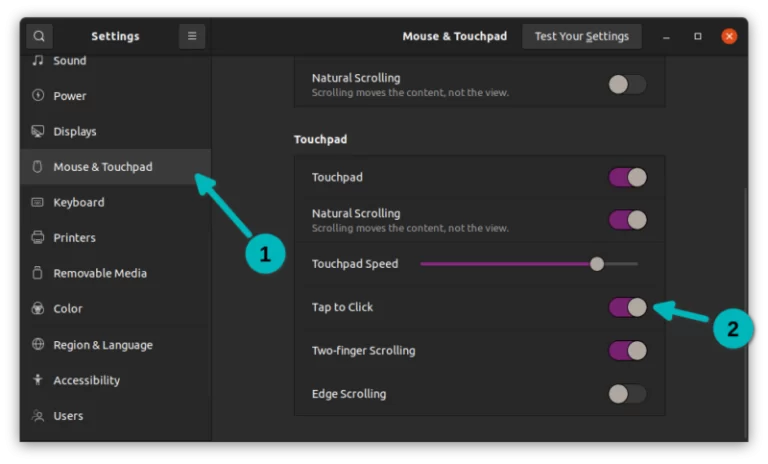Click the Region & Language globe icon

38,345
